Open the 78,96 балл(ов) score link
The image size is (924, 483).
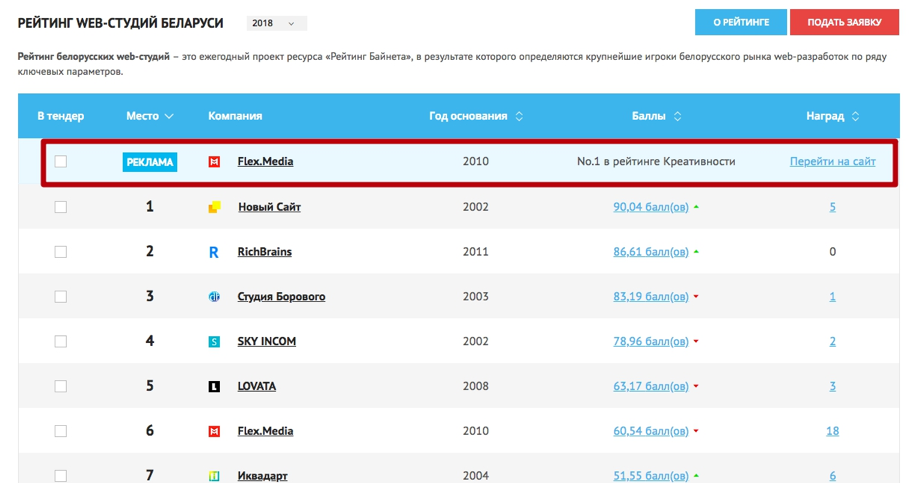[x=651, y=341]
